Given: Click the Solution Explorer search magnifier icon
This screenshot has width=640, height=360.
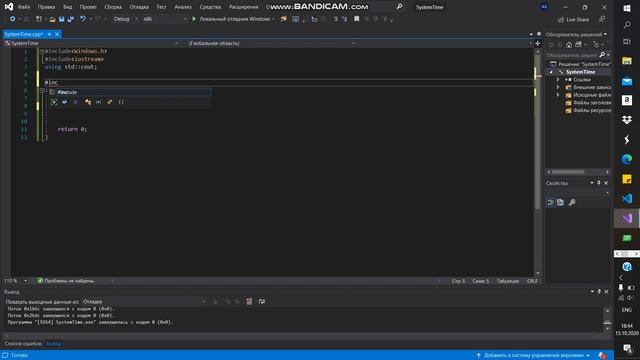Looking at the screenshot, I should pyautogui.click(x=602, y=55).
